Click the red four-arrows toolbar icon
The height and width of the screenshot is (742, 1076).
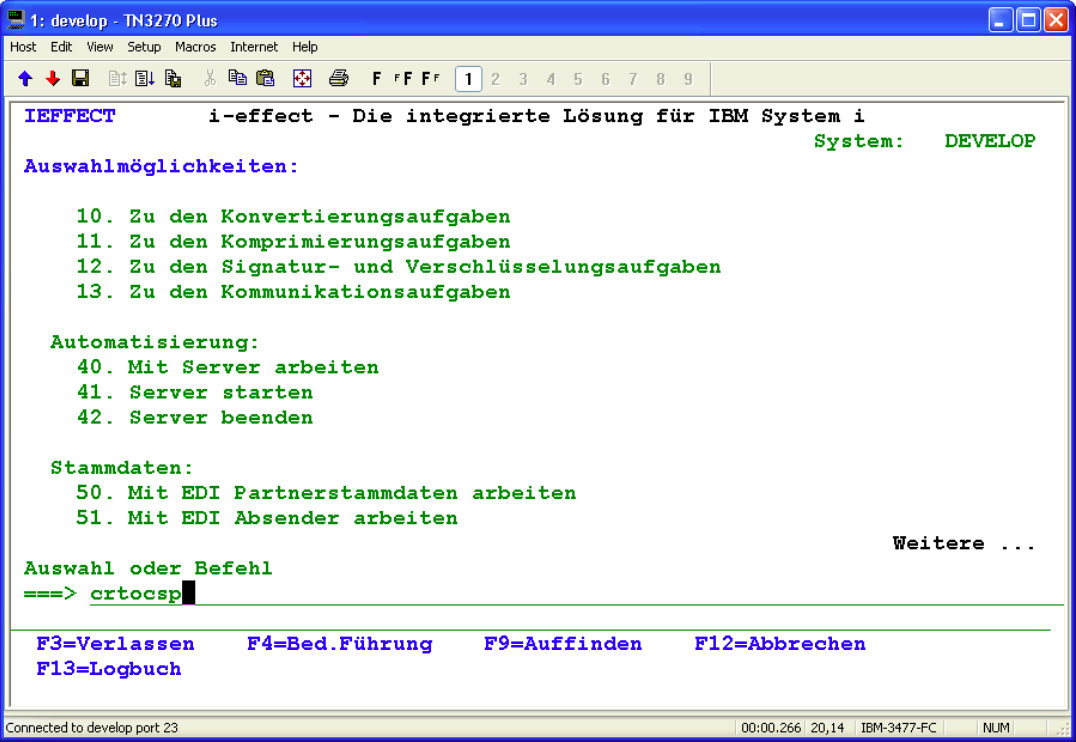pos(302,79)
